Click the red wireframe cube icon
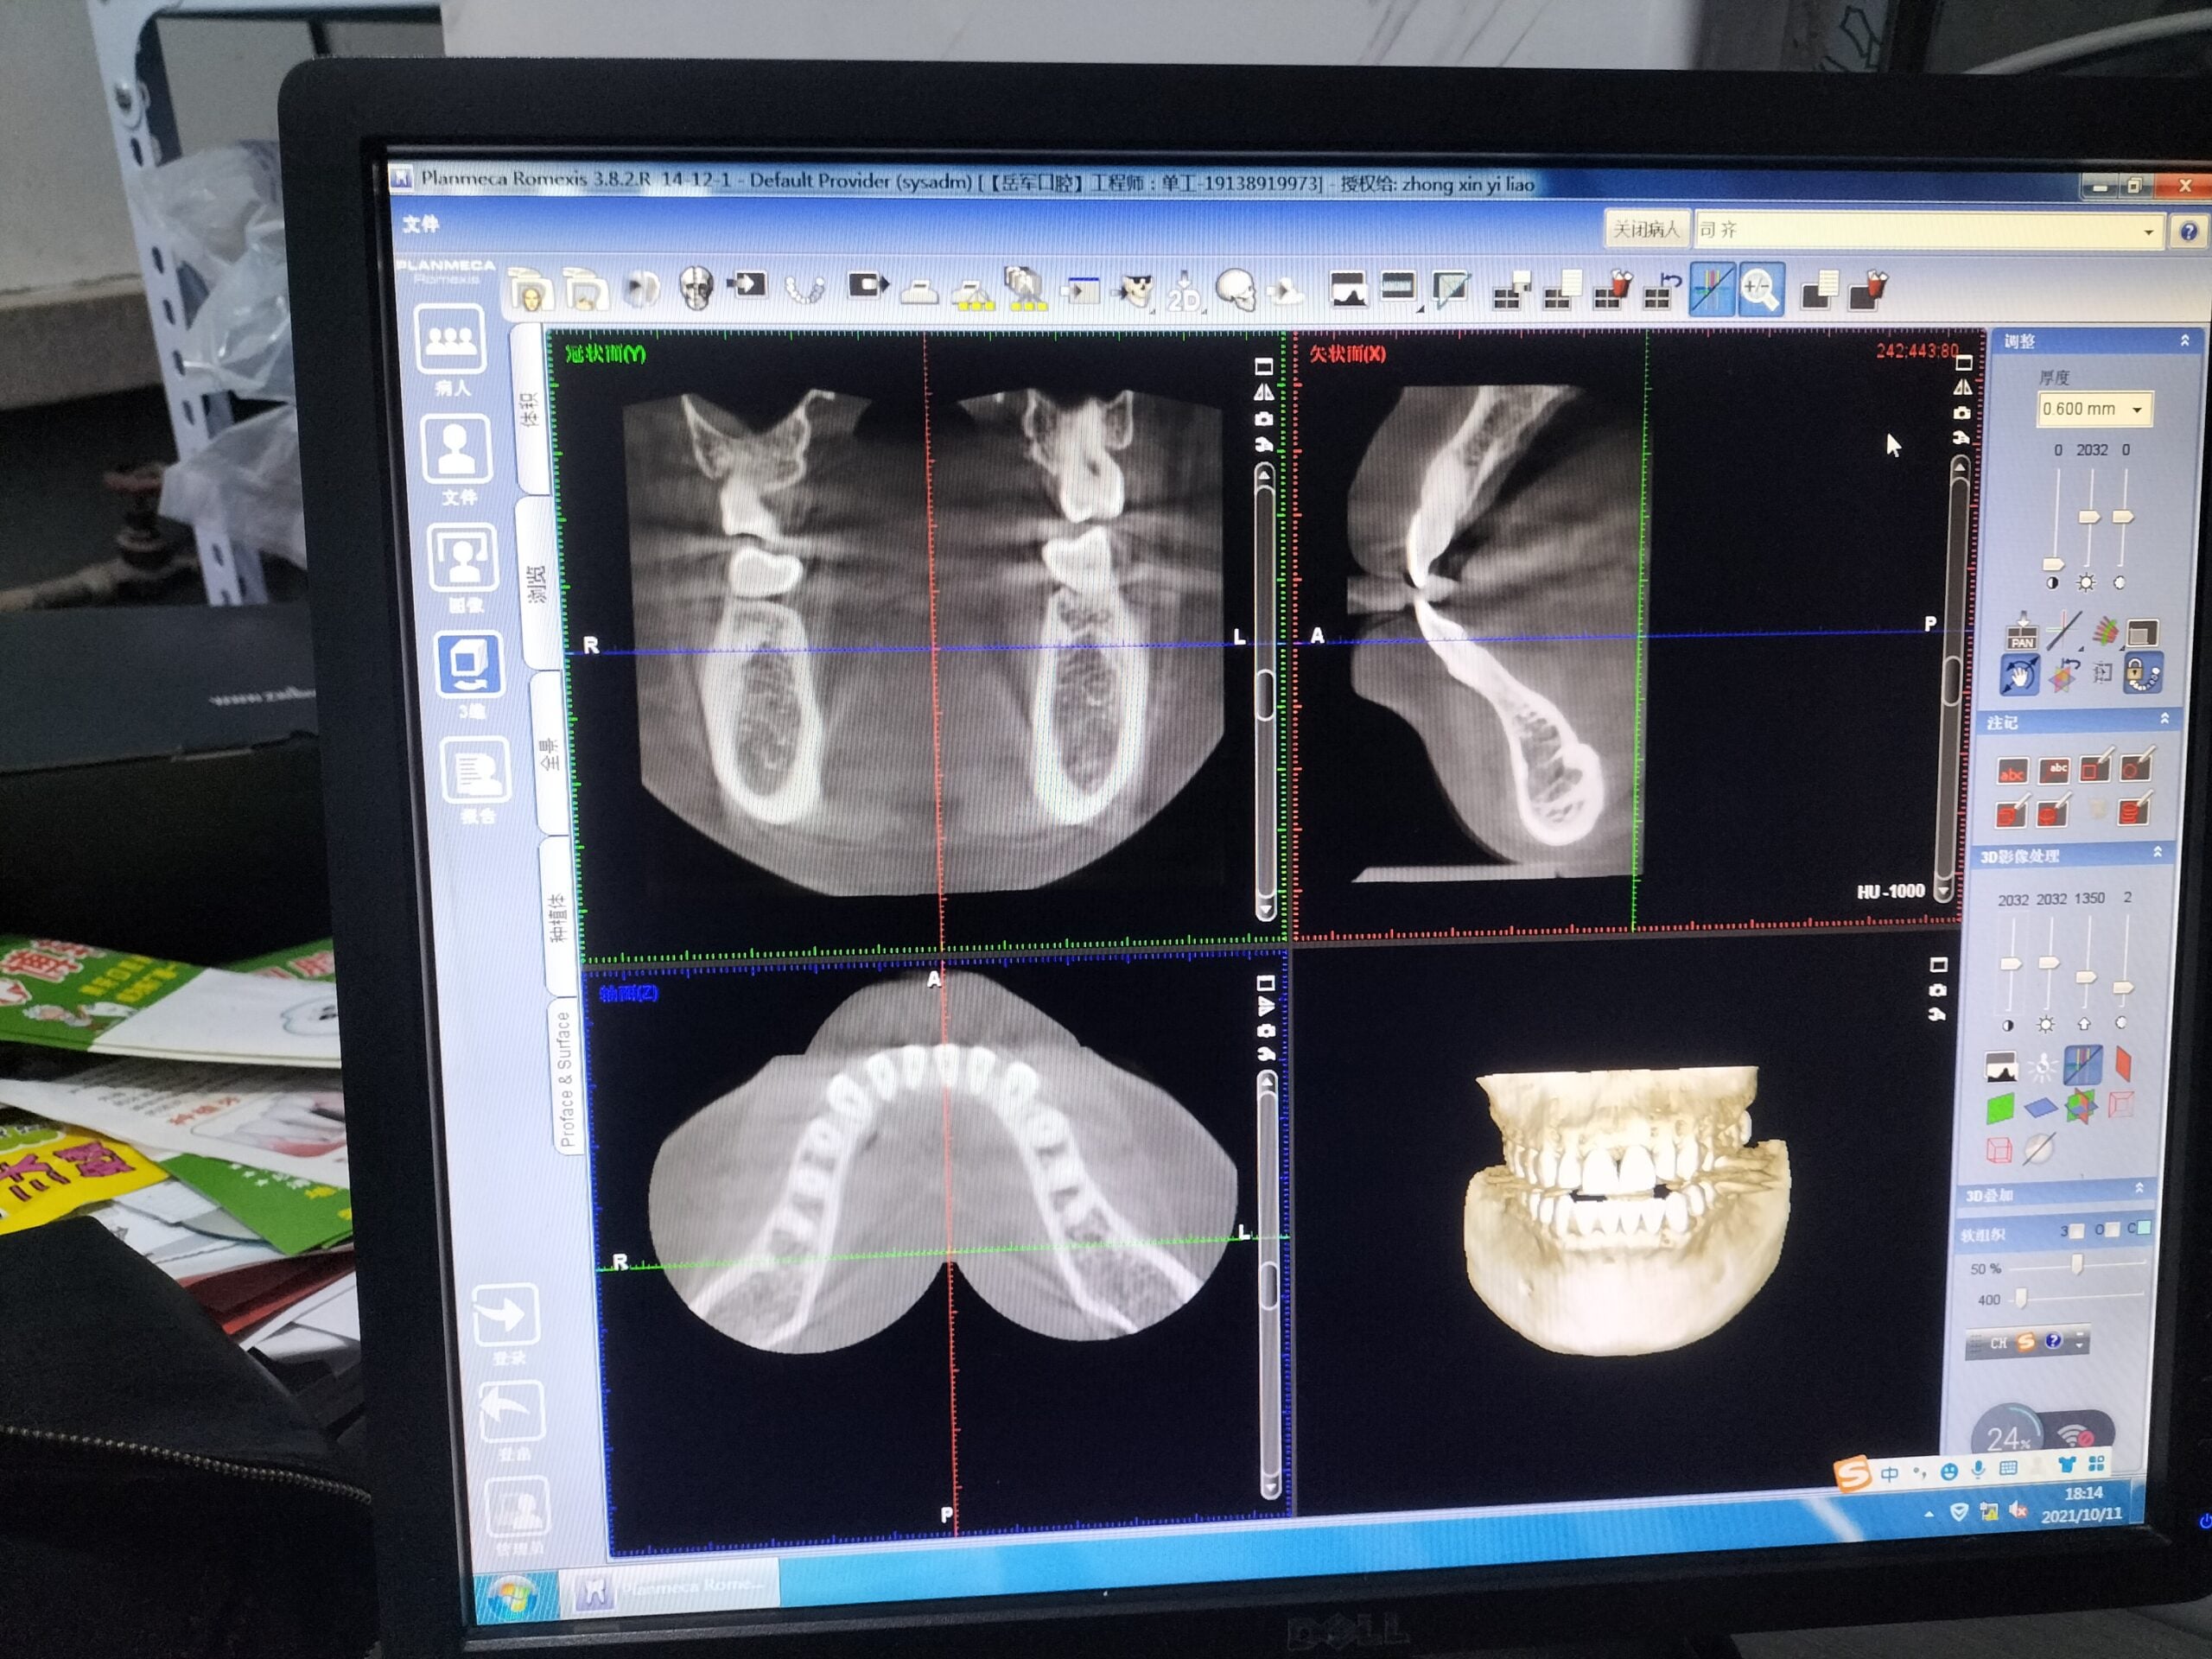Image resolution: width=2212 pixels, height=1659 pixels. tap(1999, 1151)
